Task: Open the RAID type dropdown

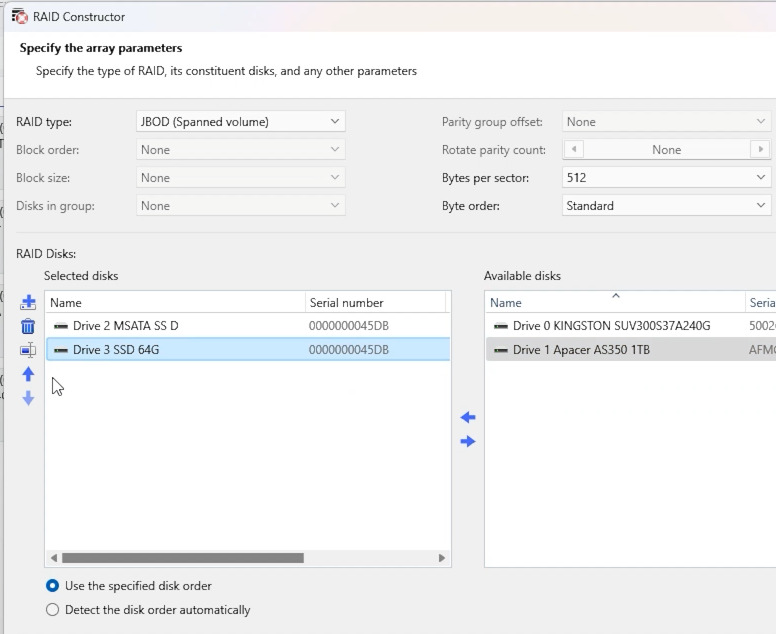Action: pyautogui.click(x=241, y=122)
